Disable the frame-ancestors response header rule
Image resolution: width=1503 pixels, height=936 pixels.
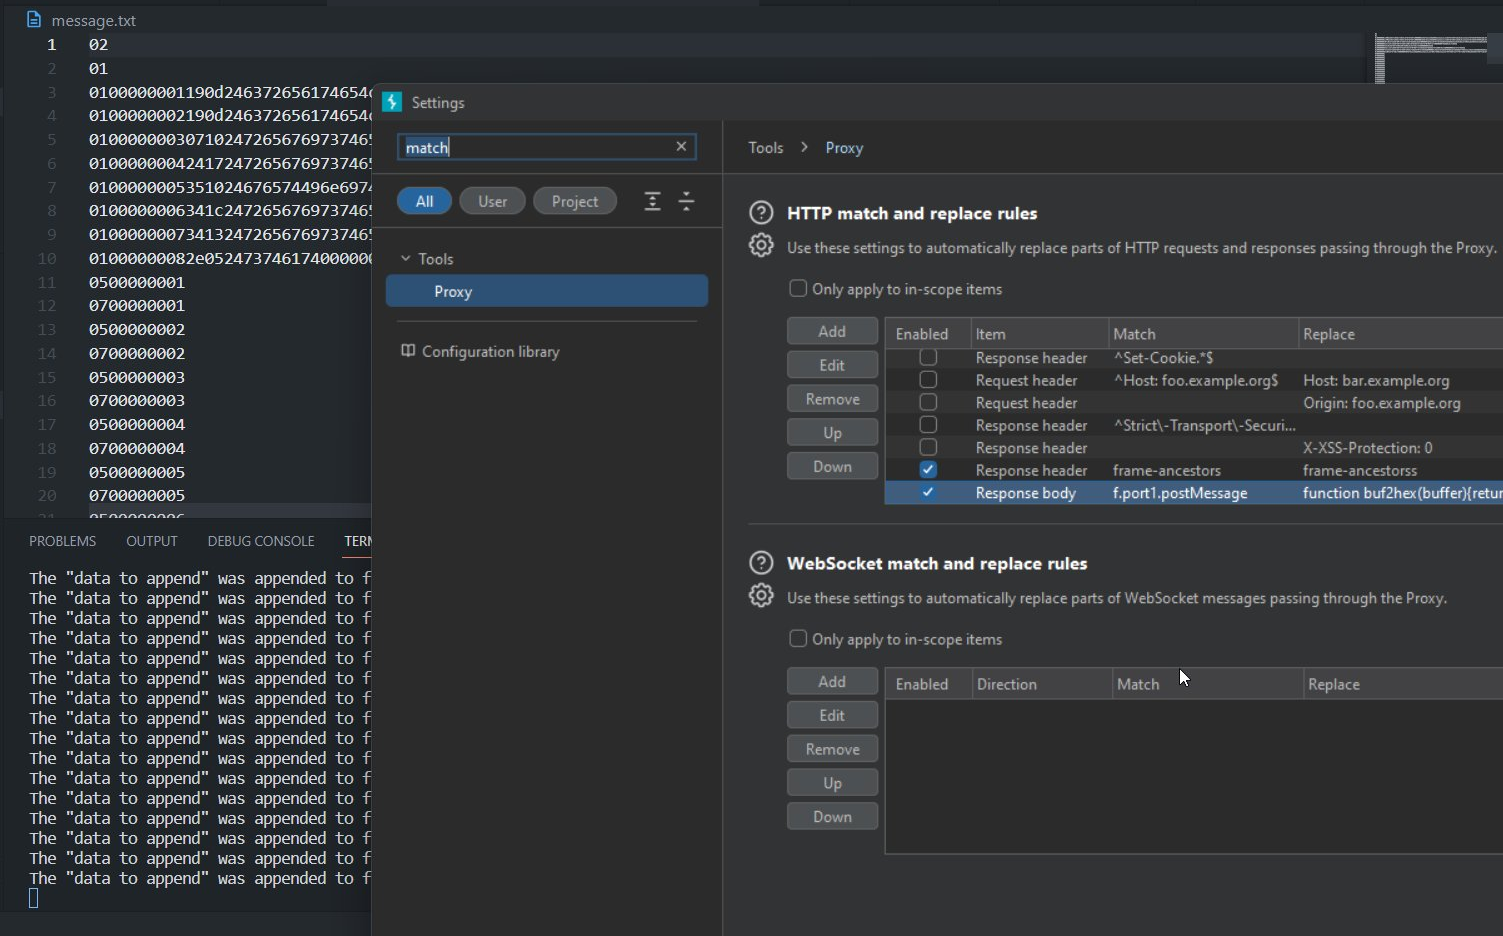pyautogui.click(x=928, y=470)
